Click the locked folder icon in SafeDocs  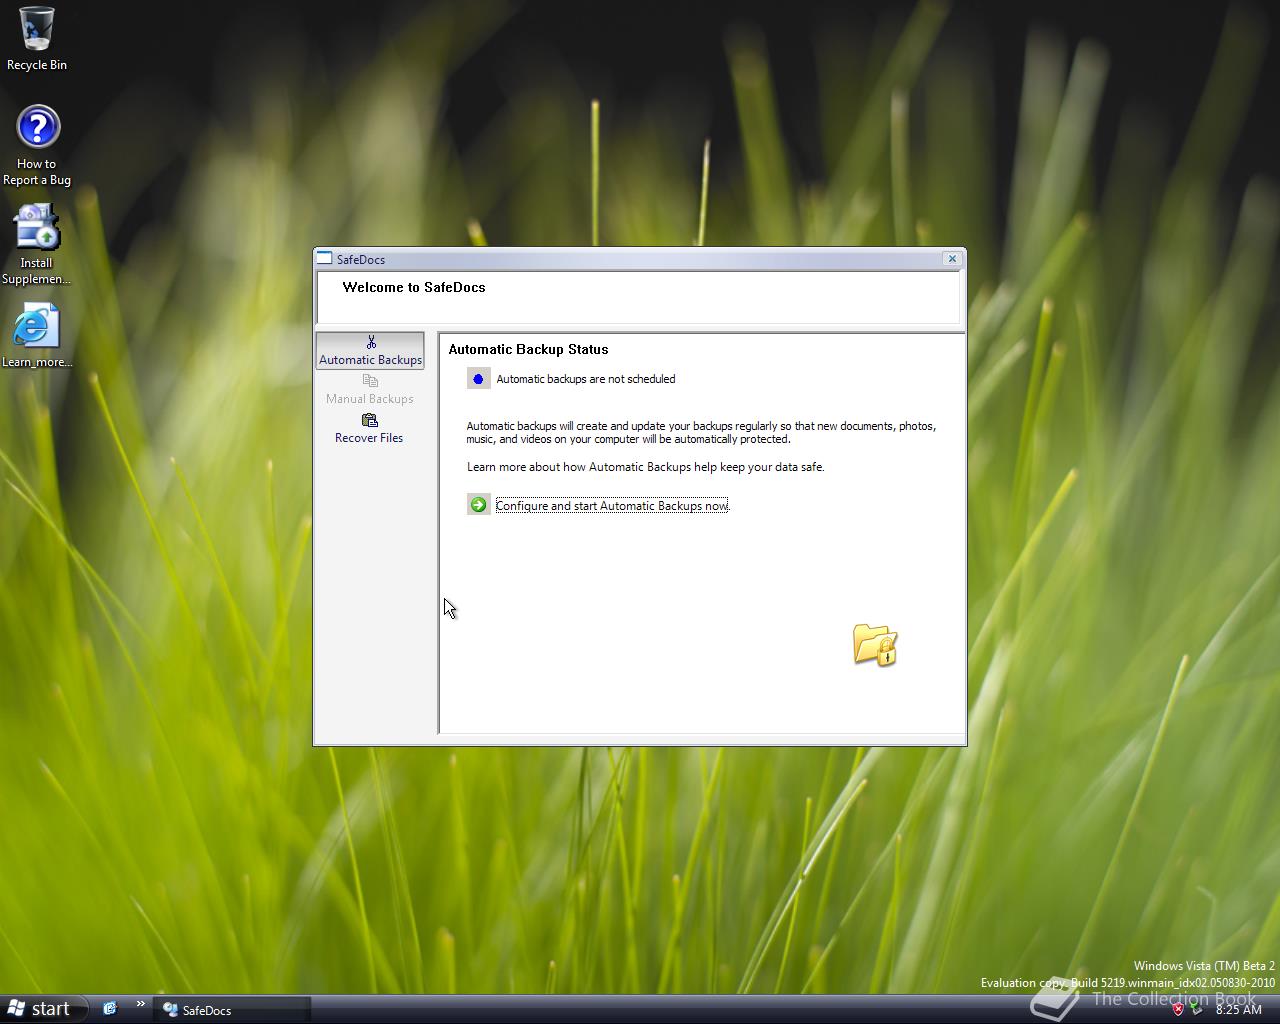coord(875,645)
